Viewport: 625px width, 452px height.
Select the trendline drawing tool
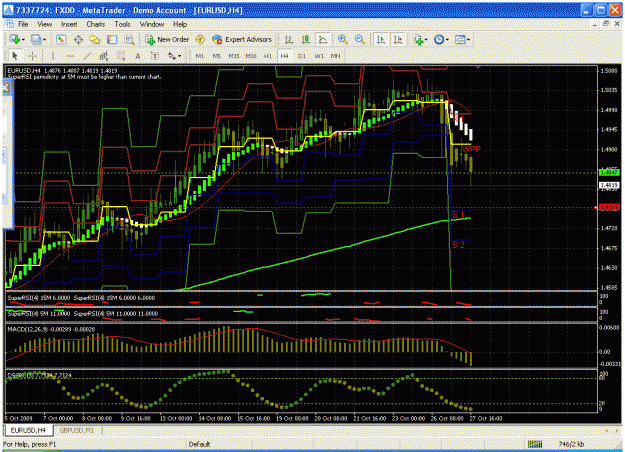click(x=87, y=56)
